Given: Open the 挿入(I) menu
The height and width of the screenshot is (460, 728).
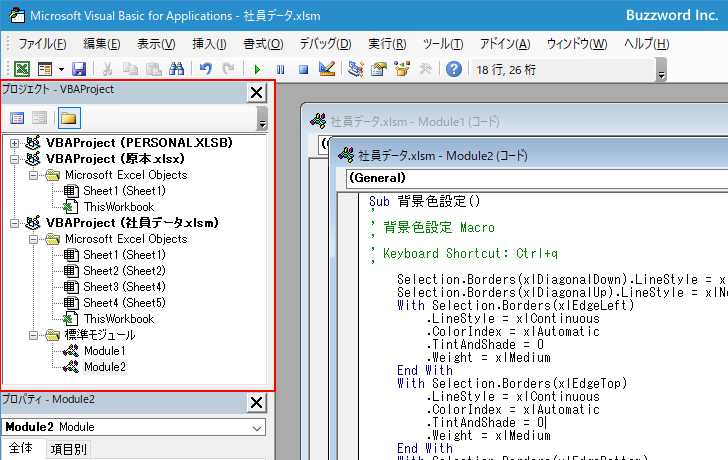Looking at the screenshot, I should coord(209,44).
